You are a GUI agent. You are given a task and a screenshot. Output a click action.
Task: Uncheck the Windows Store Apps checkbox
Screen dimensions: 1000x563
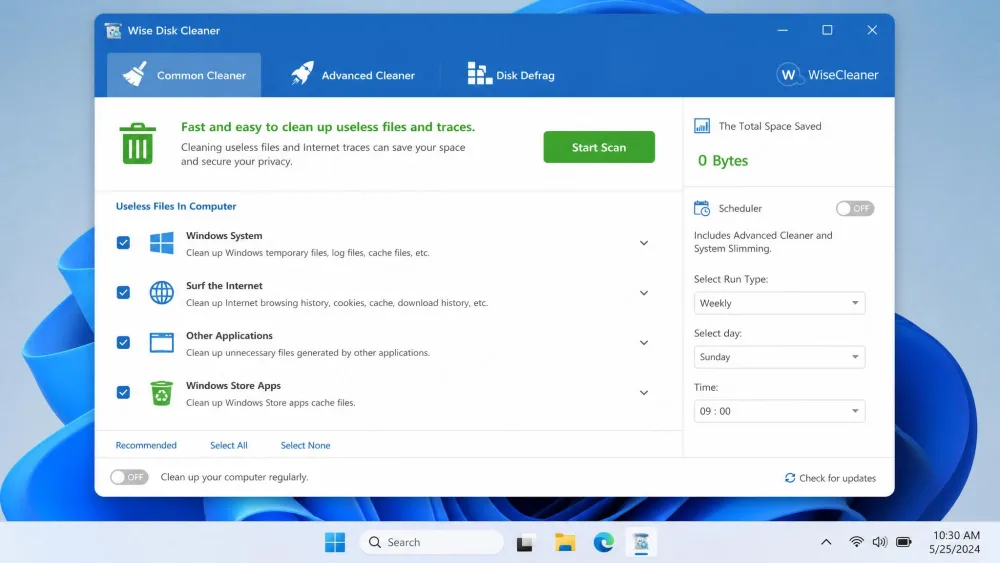123,392
